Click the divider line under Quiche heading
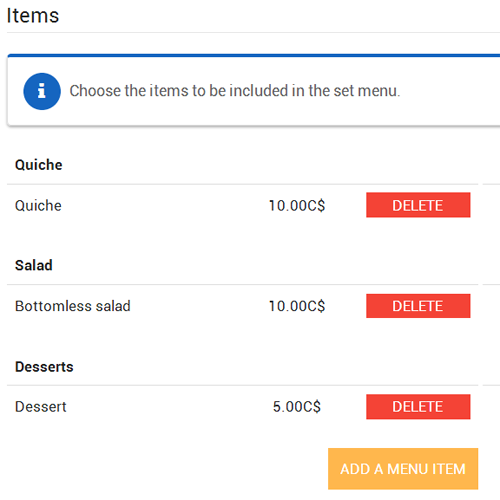The width and height of the screenshot is (500, 500). [x=242, y=184]
